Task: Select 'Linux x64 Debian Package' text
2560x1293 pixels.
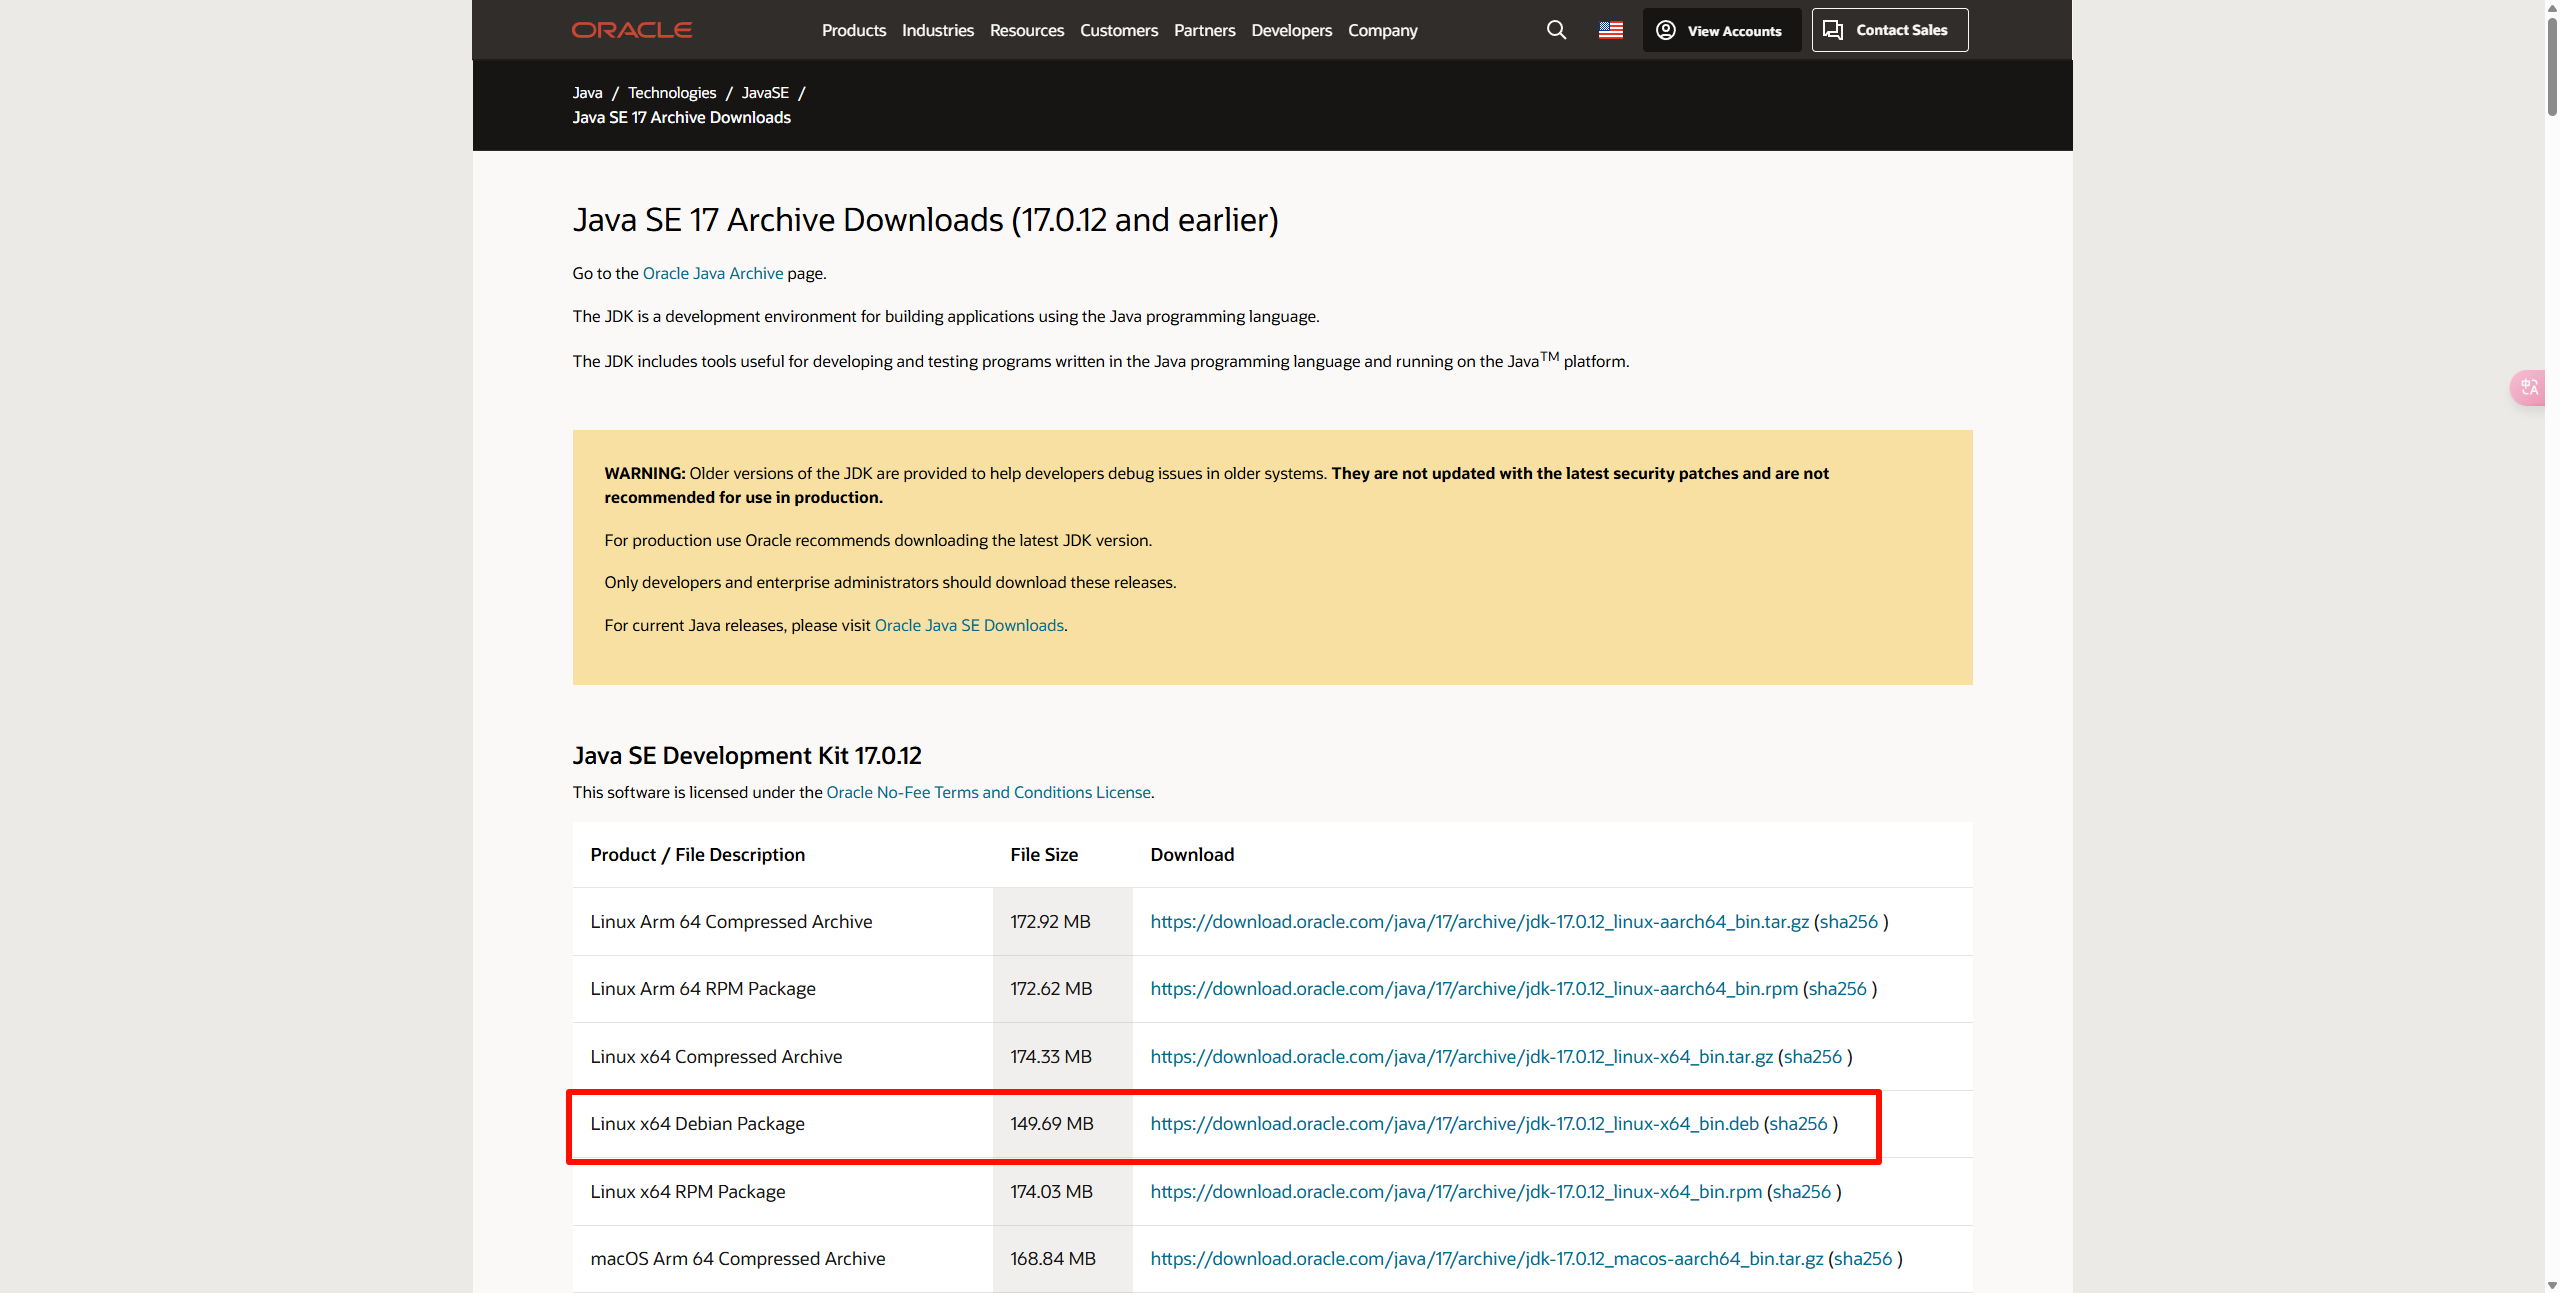Action: pyautogui.click(x=697, y=1124)
